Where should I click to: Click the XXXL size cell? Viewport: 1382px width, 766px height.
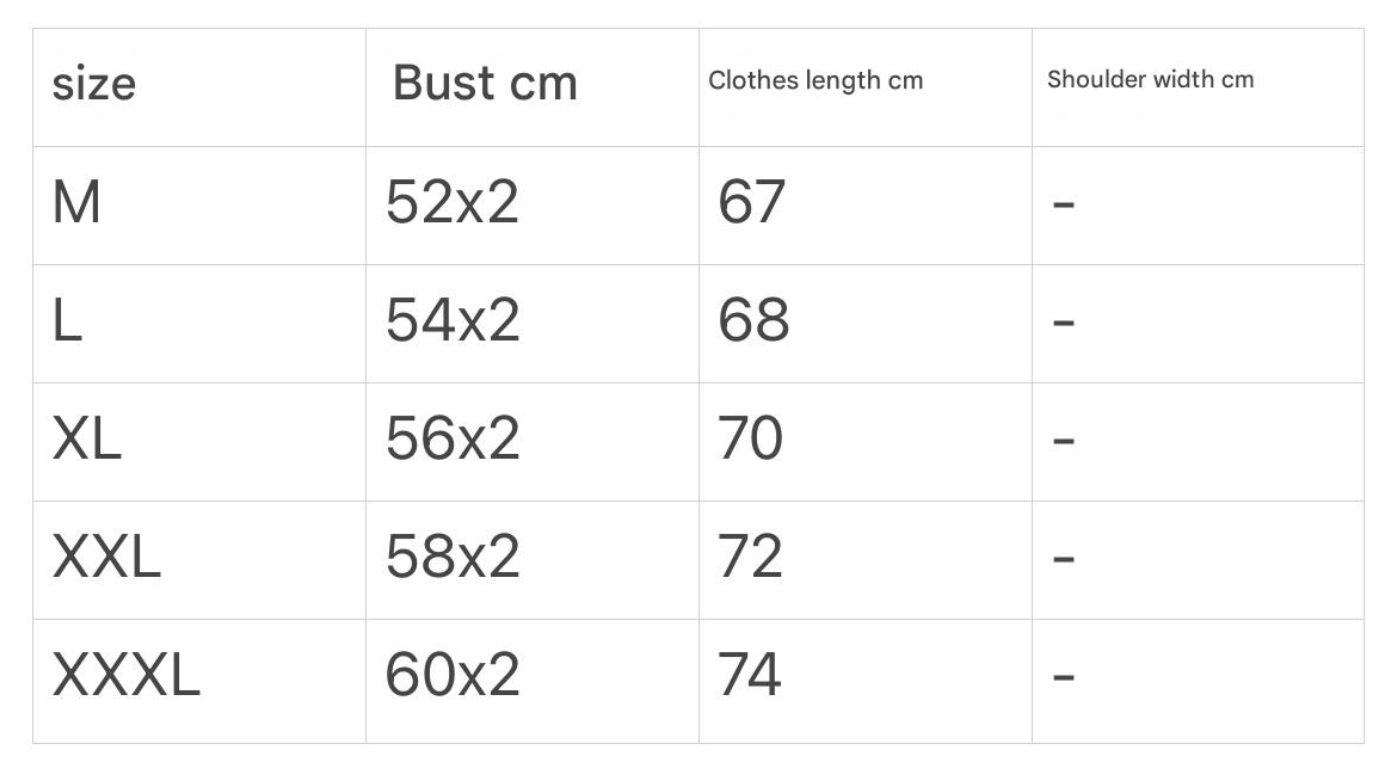126,676
